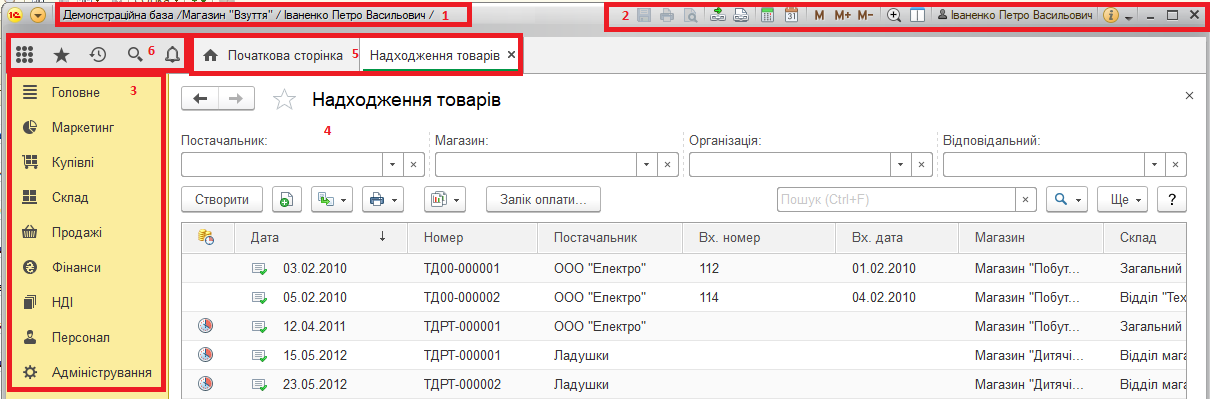Screen dimensions: 1210x399
Task: Close the Надходження товарів form
Action: pos(1189,95)
